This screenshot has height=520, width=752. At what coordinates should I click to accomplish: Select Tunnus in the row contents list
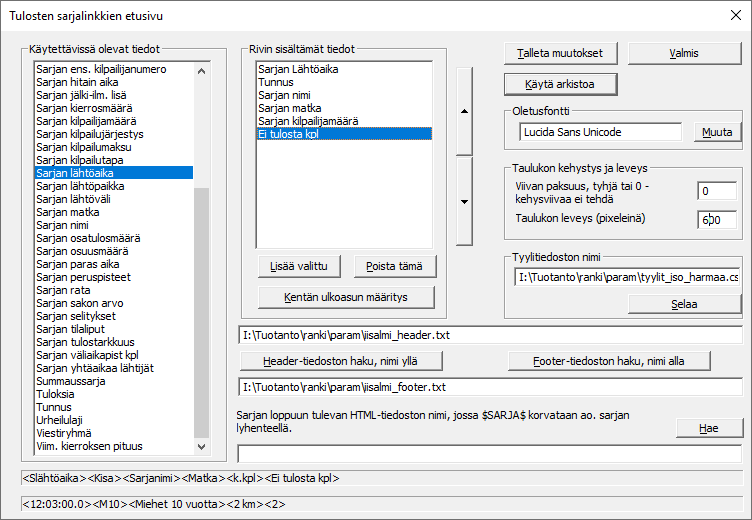(x=275, y=82)
